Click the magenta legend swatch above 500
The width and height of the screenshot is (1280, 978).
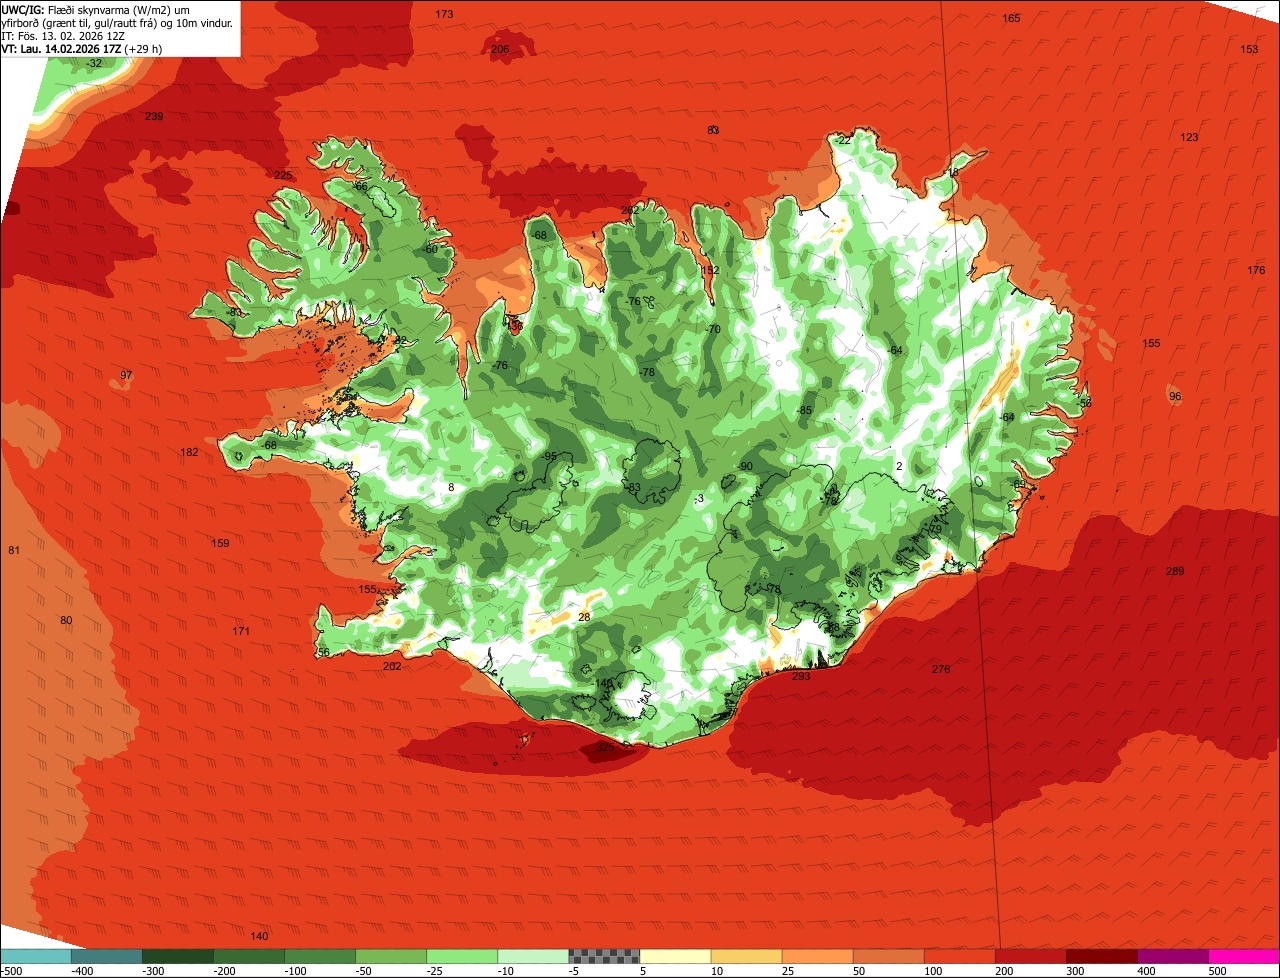[1243, 956]
